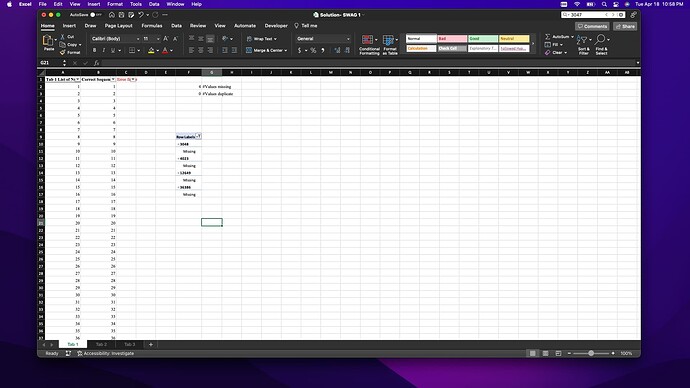Open the AutoSum dropdown arrow

coord(572,37)
